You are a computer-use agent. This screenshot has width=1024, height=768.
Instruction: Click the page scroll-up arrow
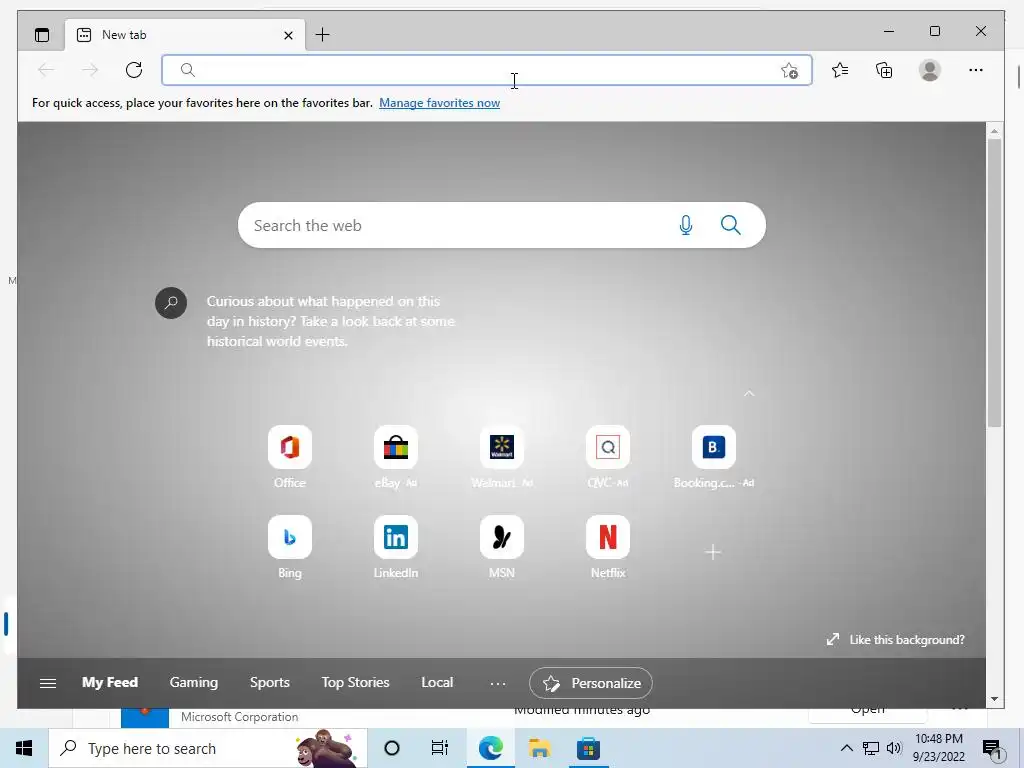994,131
